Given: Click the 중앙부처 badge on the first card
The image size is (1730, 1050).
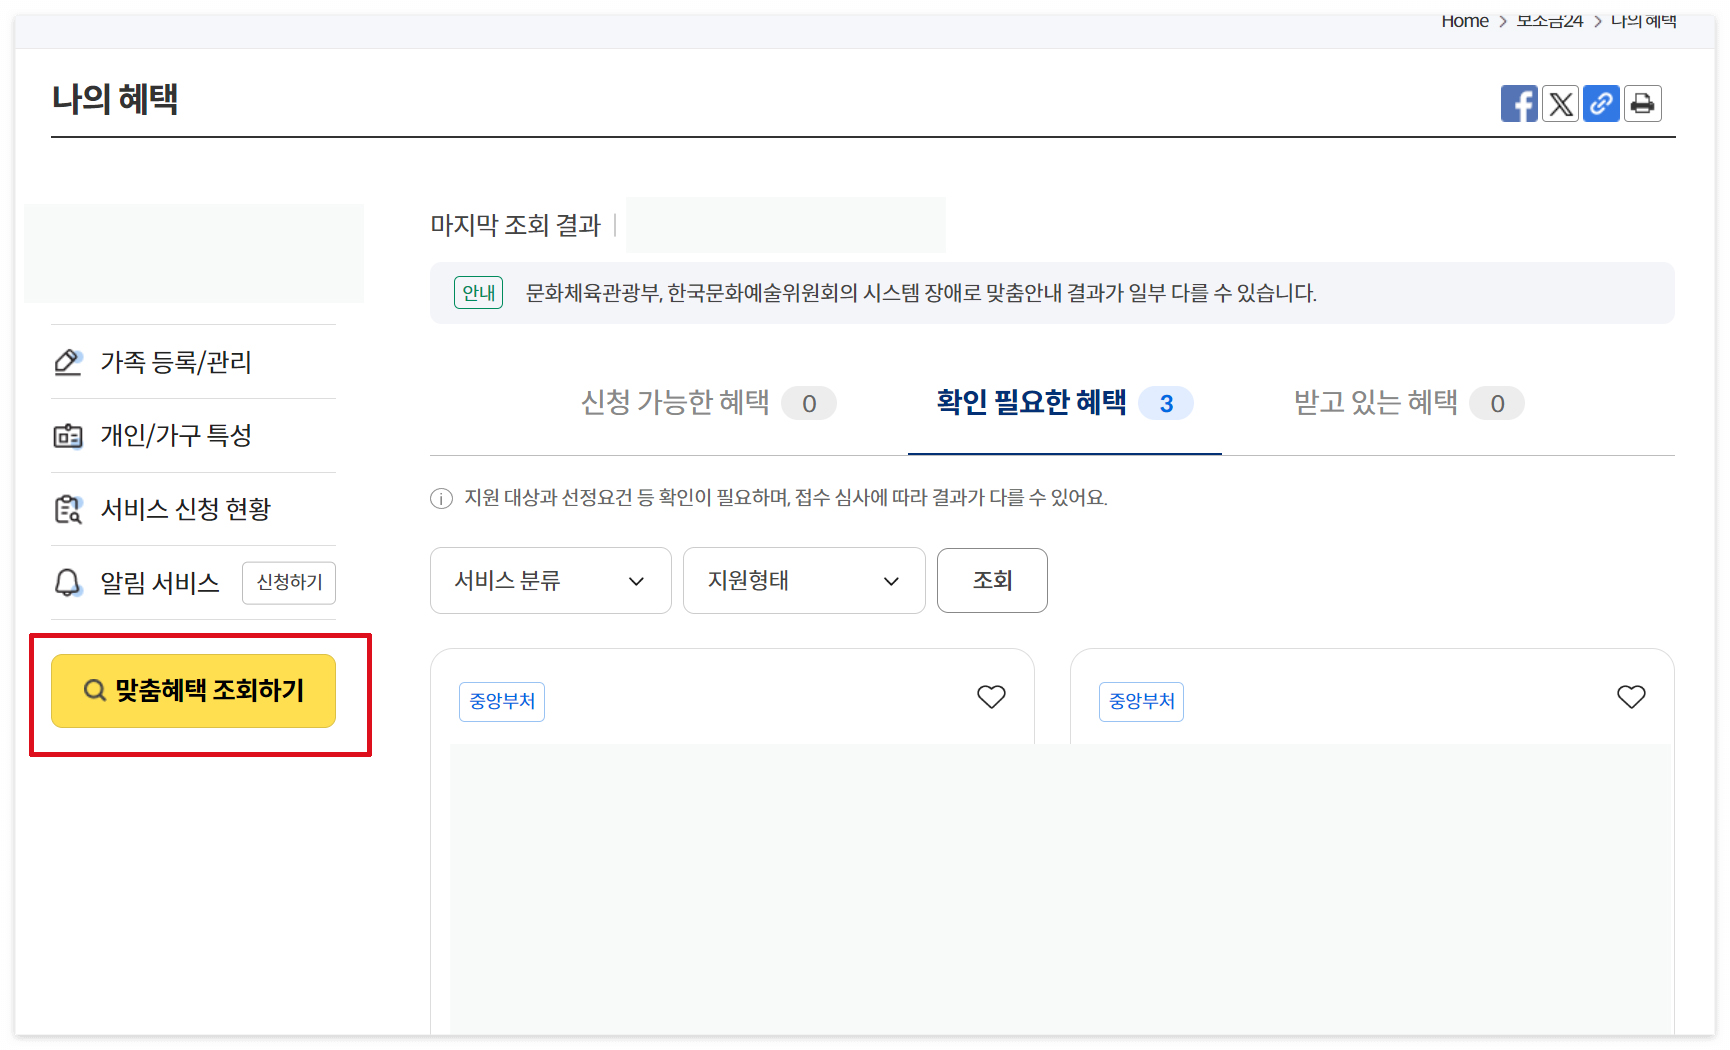Looking at the screenshot, I should click(501, 701).
